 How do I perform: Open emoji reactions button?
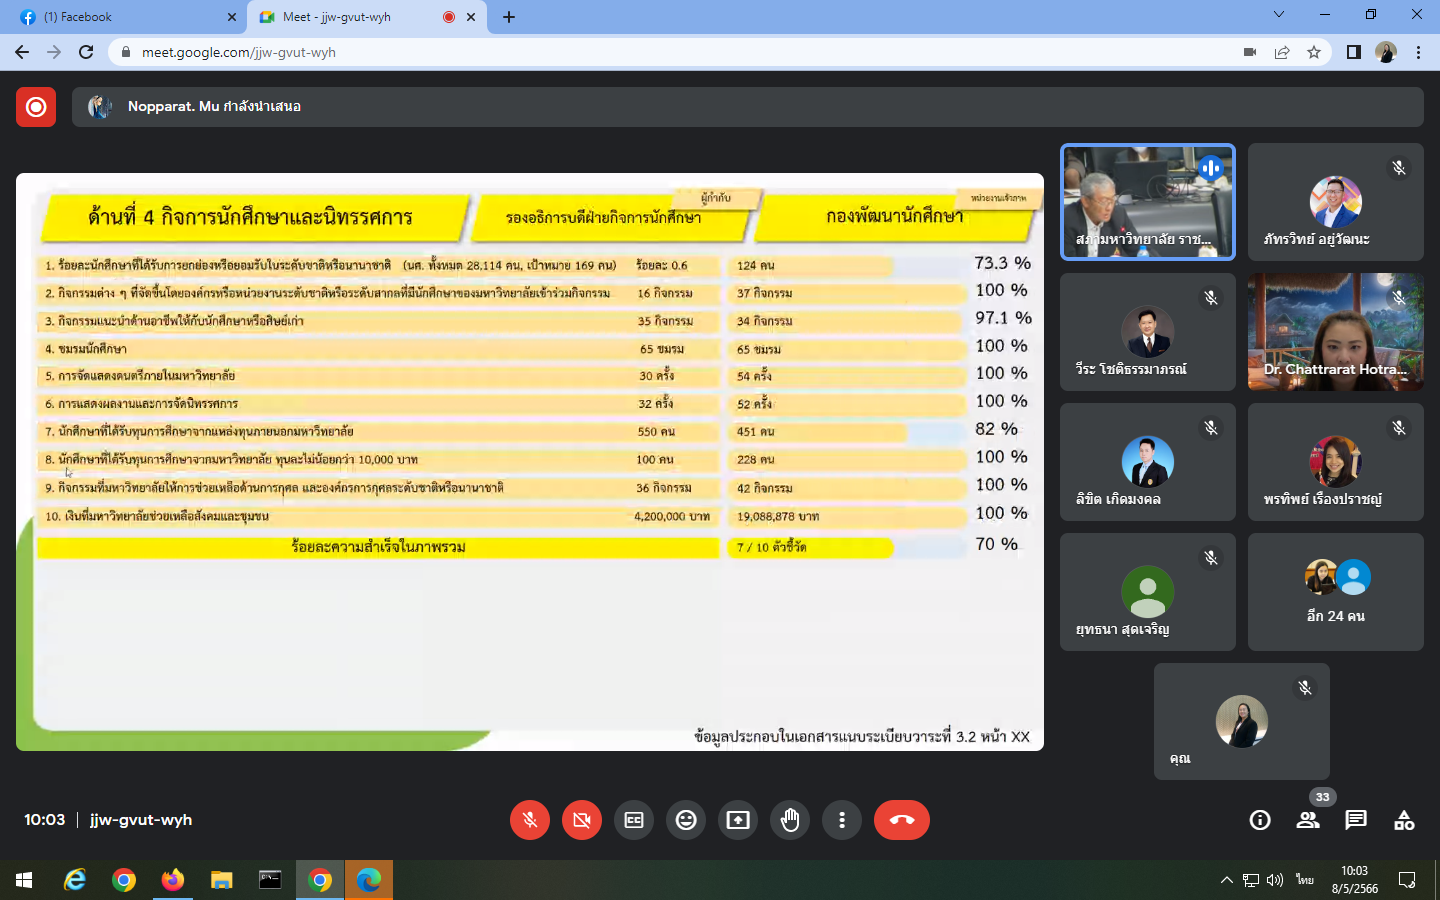point(686,820)
